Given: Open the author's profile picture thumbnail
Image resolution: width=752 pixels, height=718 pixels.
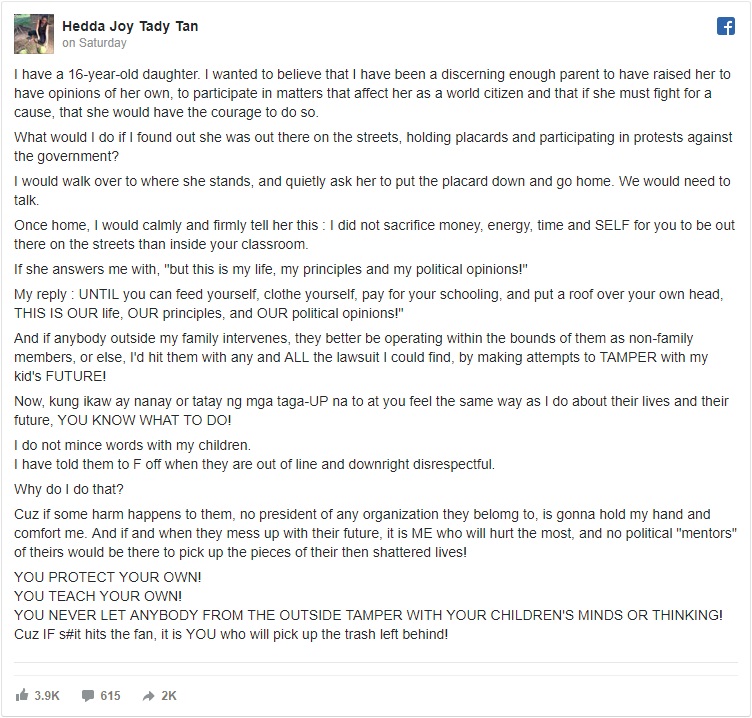Looking at the screenshot, I should coord(33,34).
